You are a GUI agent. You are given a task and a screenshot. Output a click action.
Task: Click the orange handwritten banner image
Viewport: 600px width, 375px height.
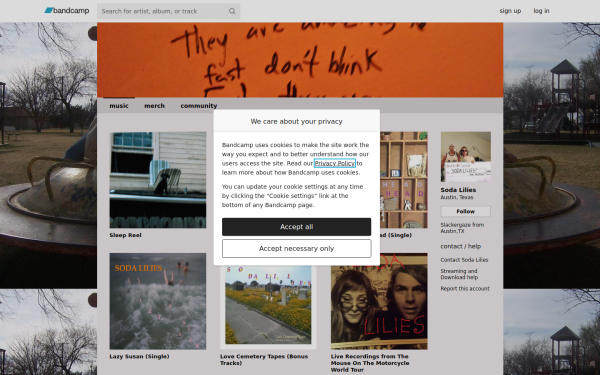pos(300,60)
